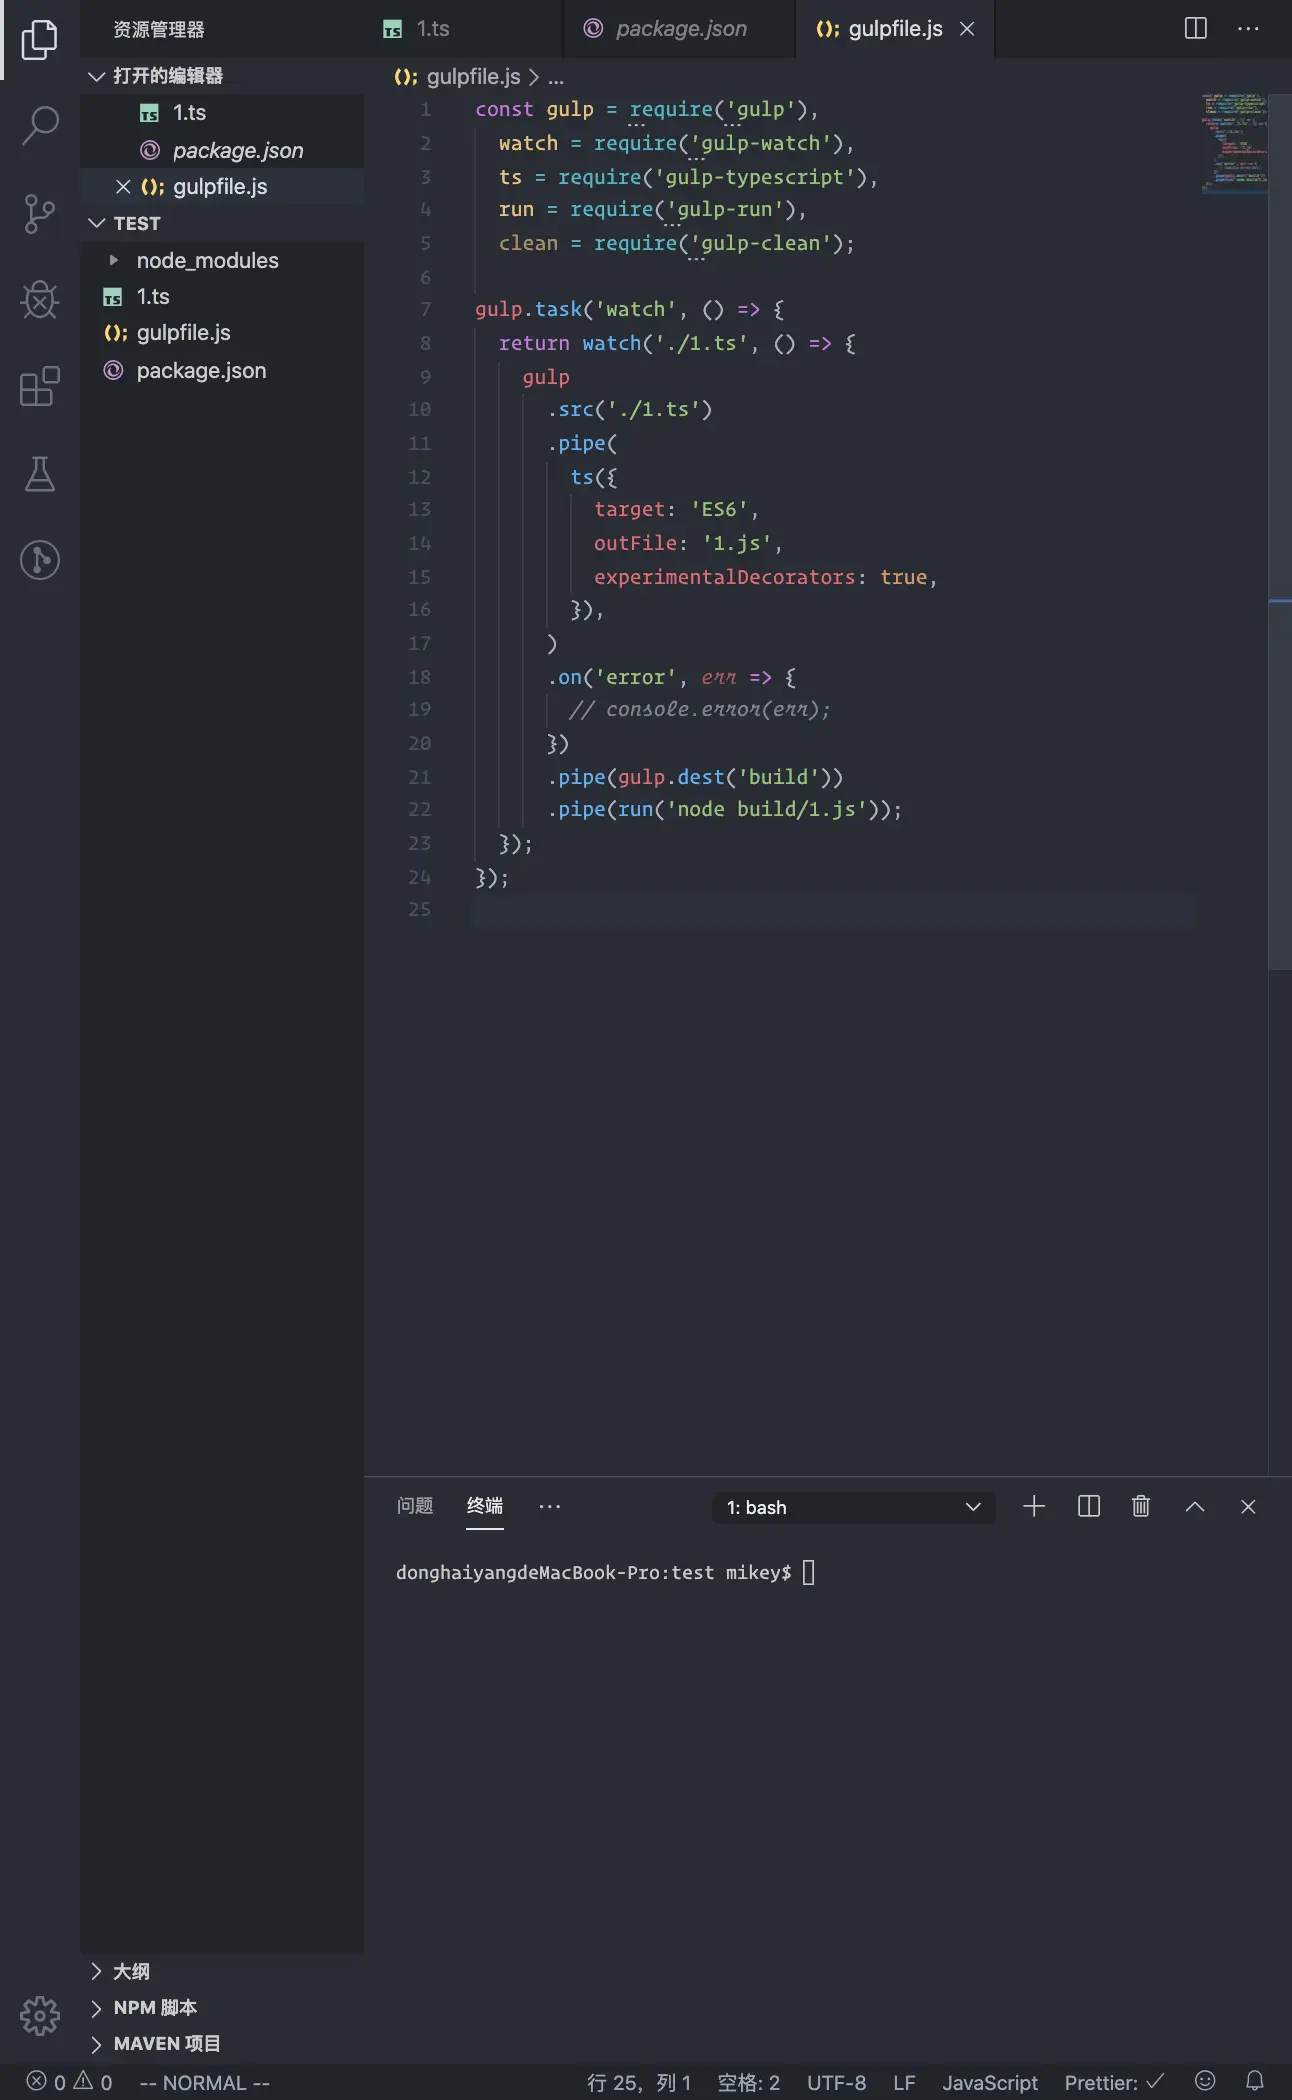This screenshot has width=1292, height=2100.
Task: Click line number 7 in the gutter
Action: point(425,310)
